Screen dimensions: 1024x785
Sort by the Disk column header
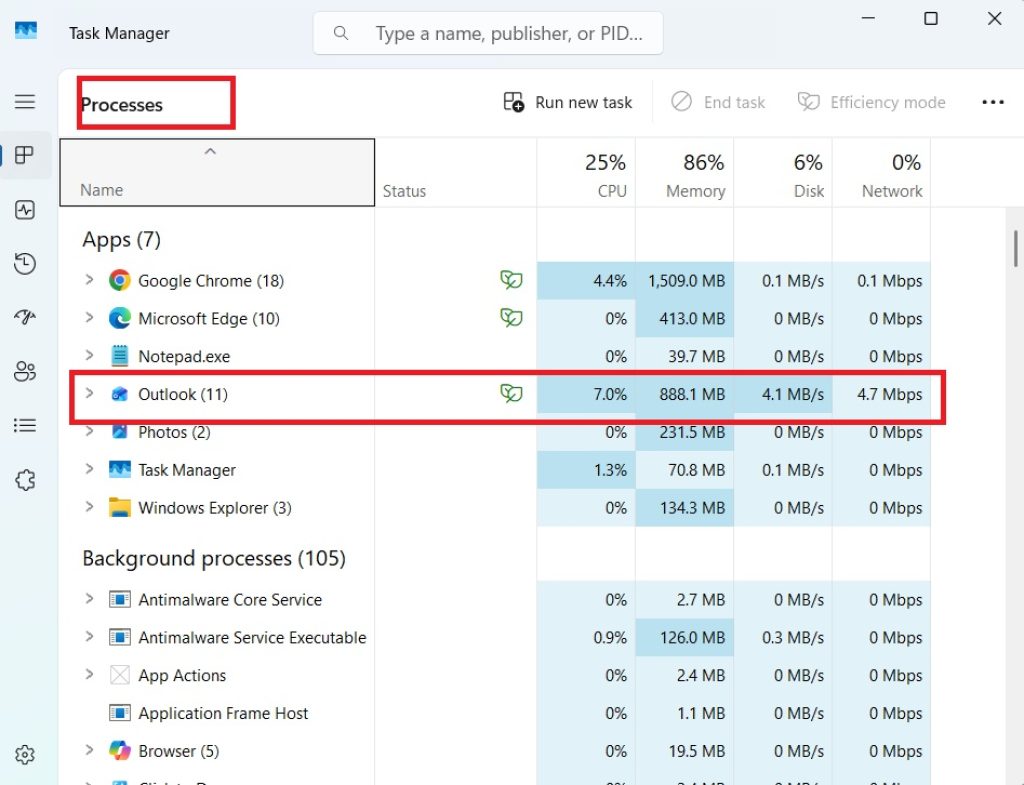pyautogui.click(x=783, y=172)
